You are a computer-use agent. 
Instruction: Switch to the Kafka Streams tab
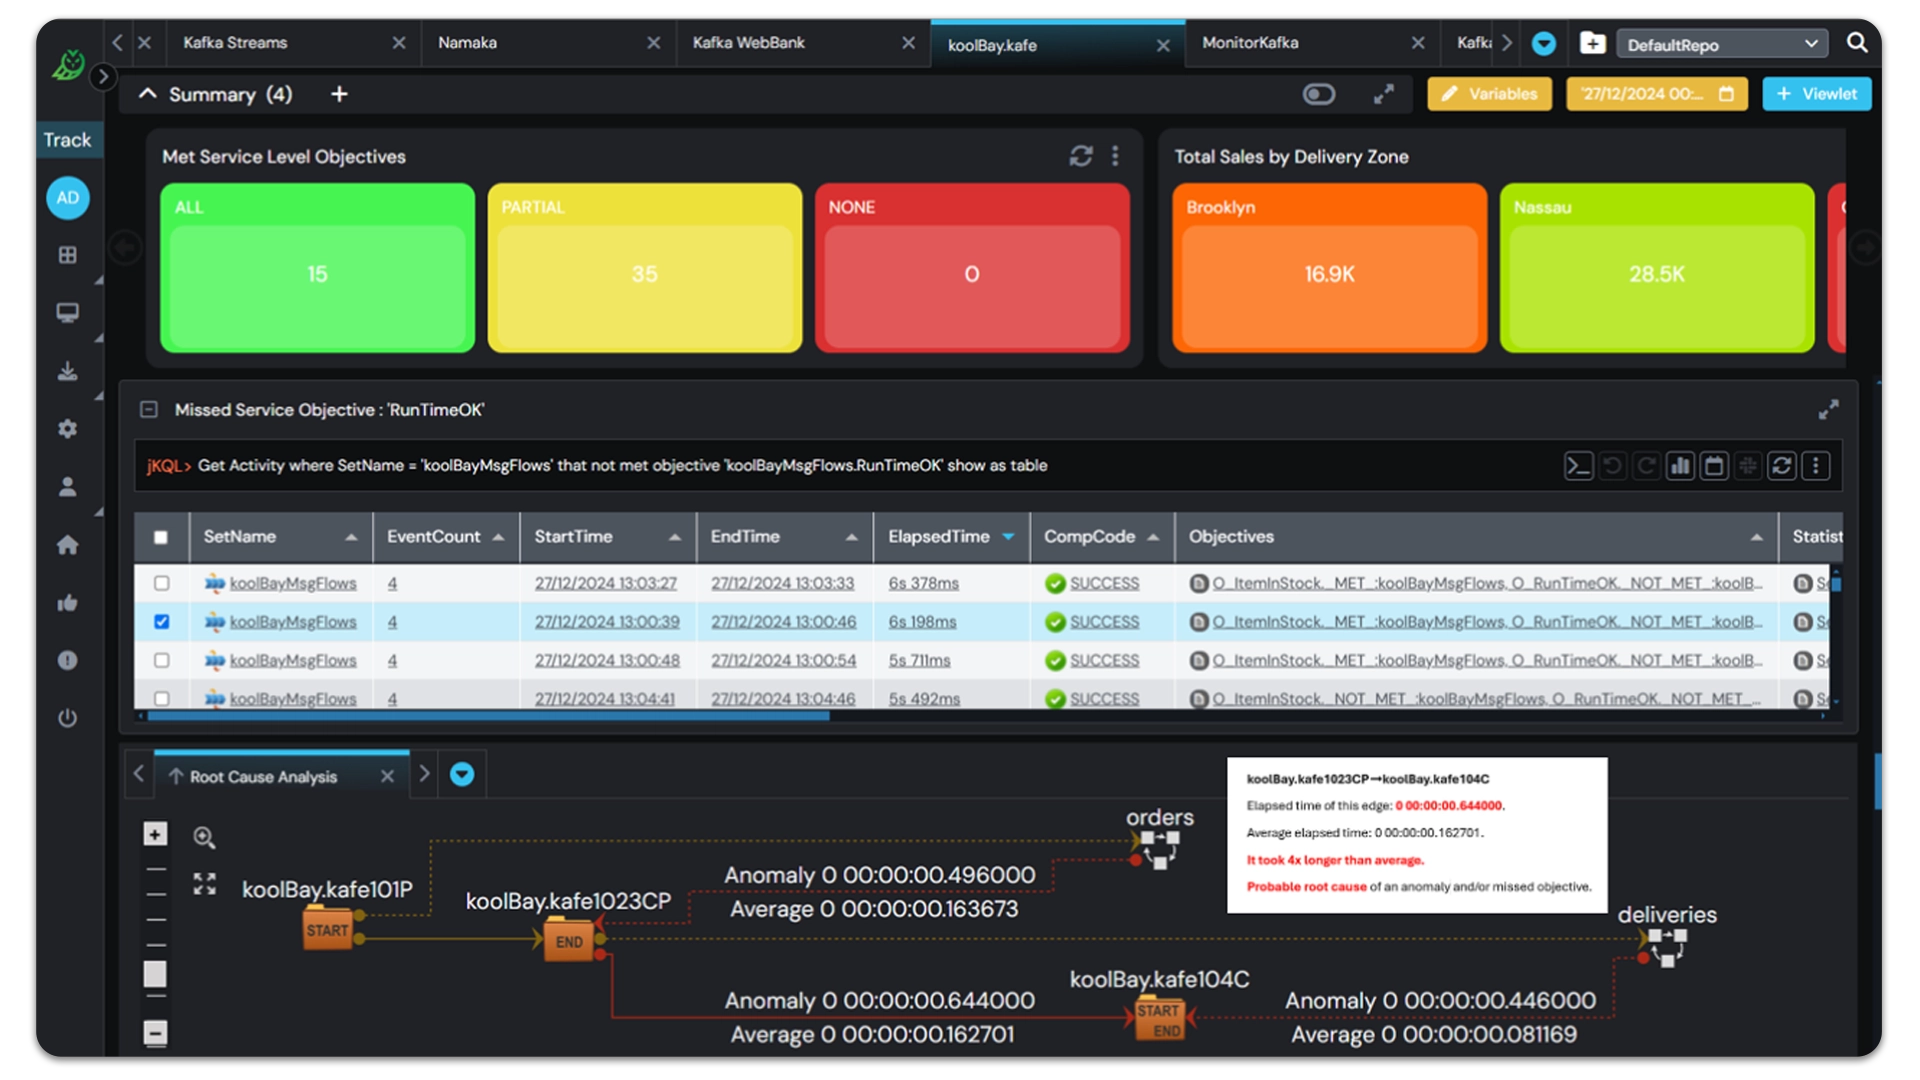point(235,43)
